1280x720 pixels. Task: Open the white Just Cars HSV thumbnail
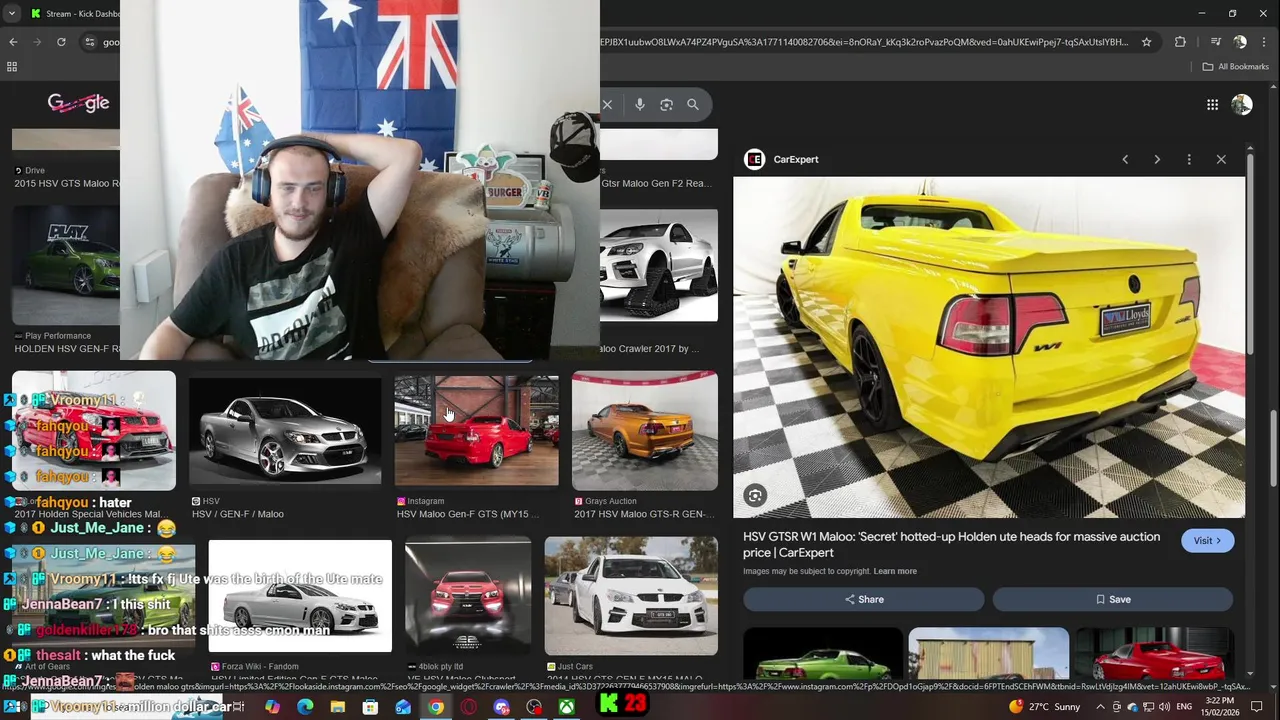point(631,596)
